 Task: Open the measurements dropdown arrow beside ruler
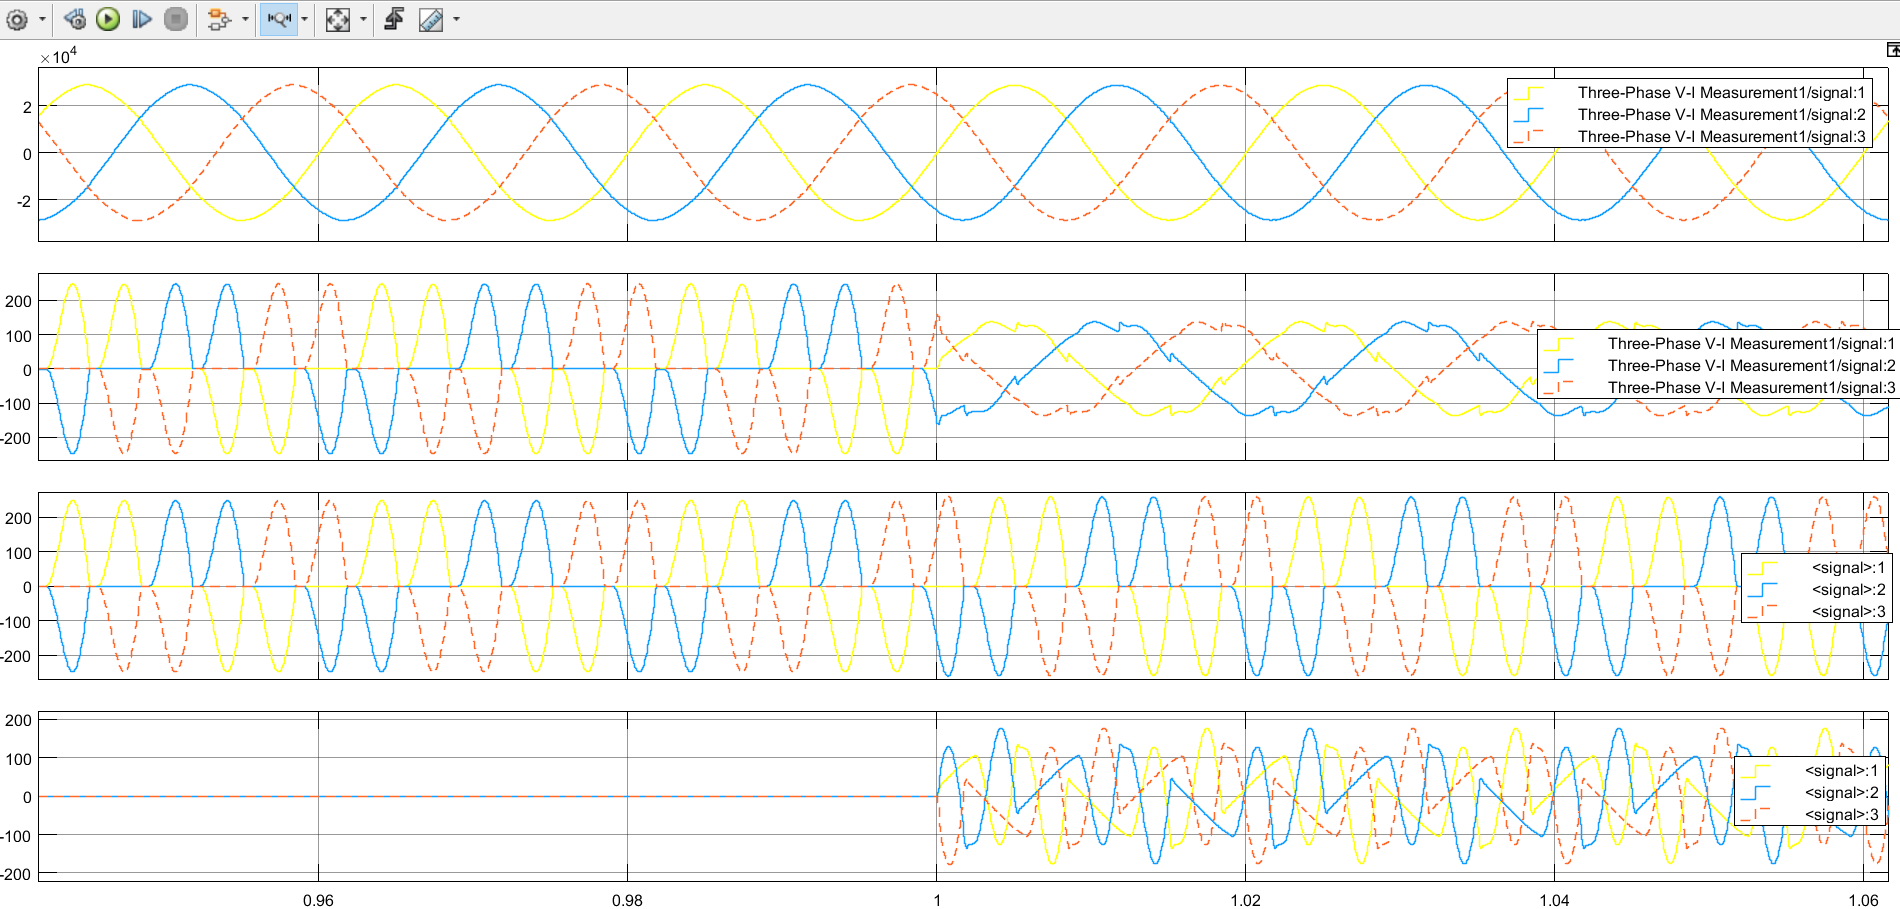tap(457, 19)
